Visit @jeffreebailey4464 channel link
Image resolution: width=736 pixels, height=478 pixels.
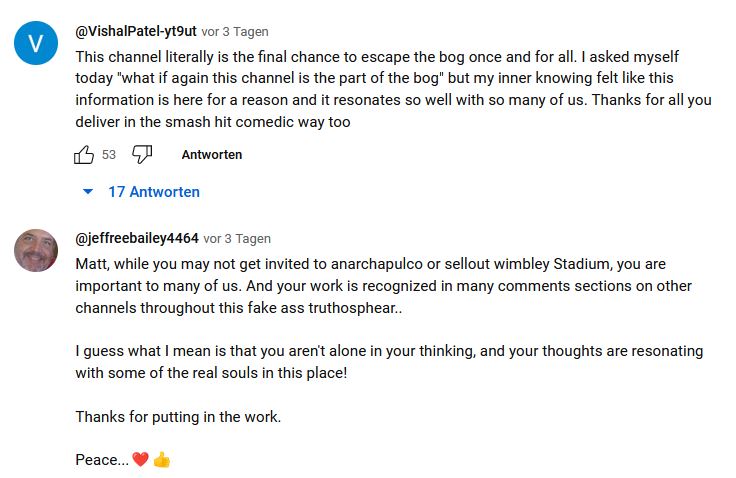click(x=137, y=239)
